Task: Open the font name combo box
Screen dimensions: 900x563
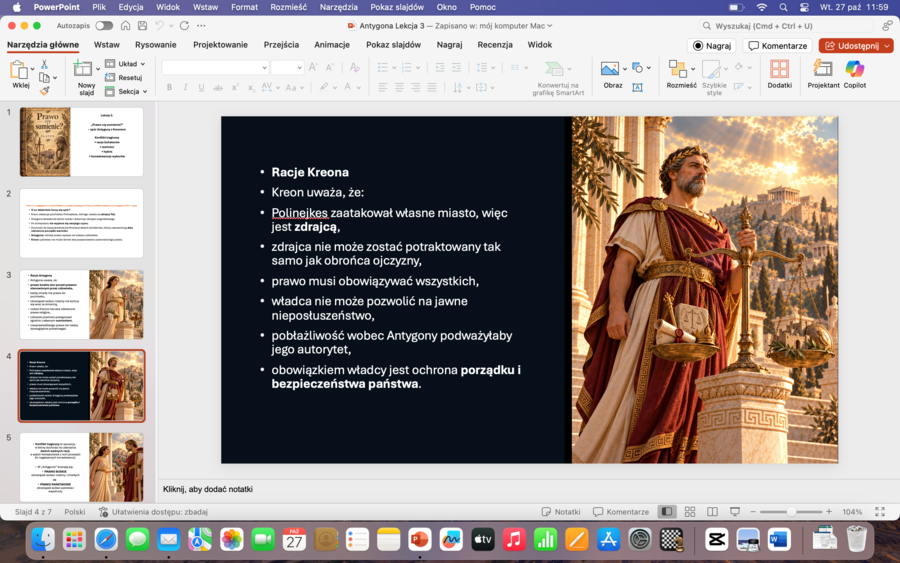Action: 215,68
